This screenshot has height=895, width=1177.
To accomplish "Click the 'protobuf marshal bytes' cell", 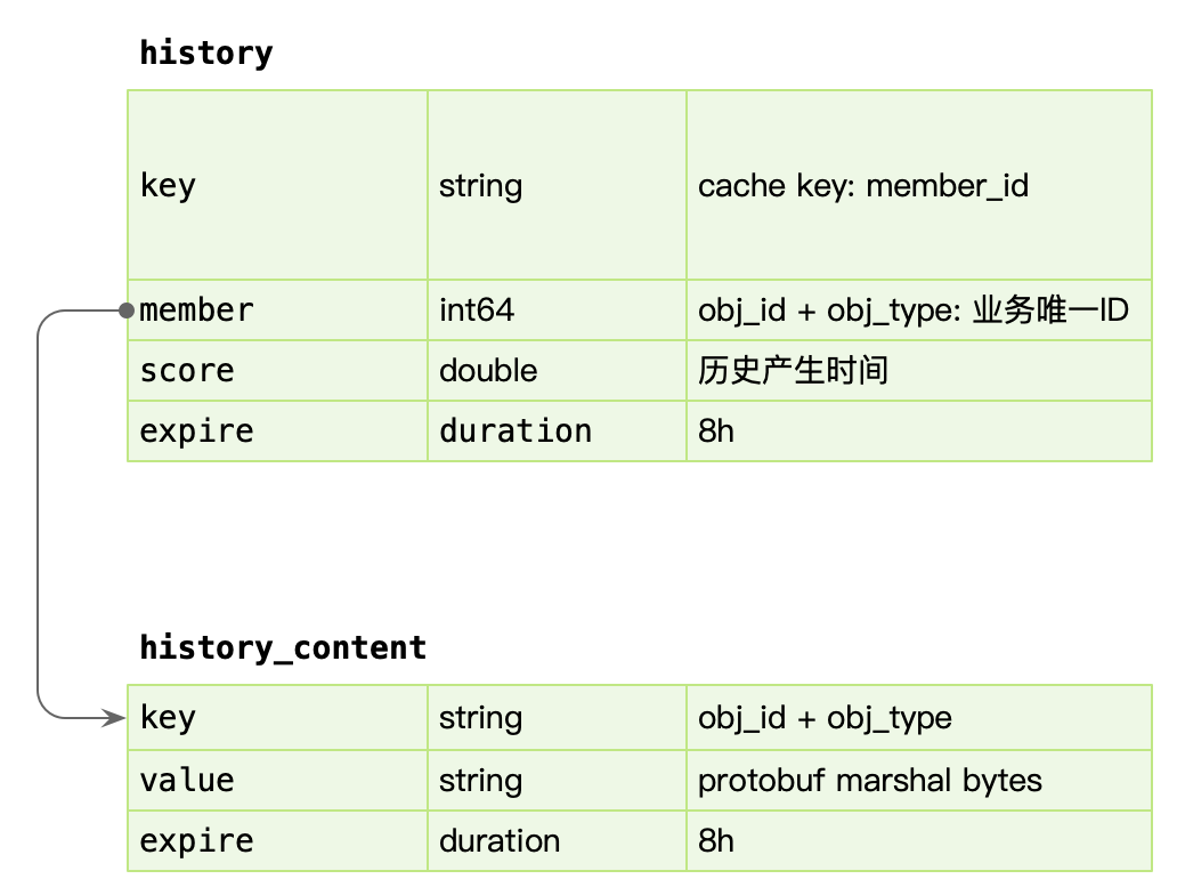I will [918, 780].
